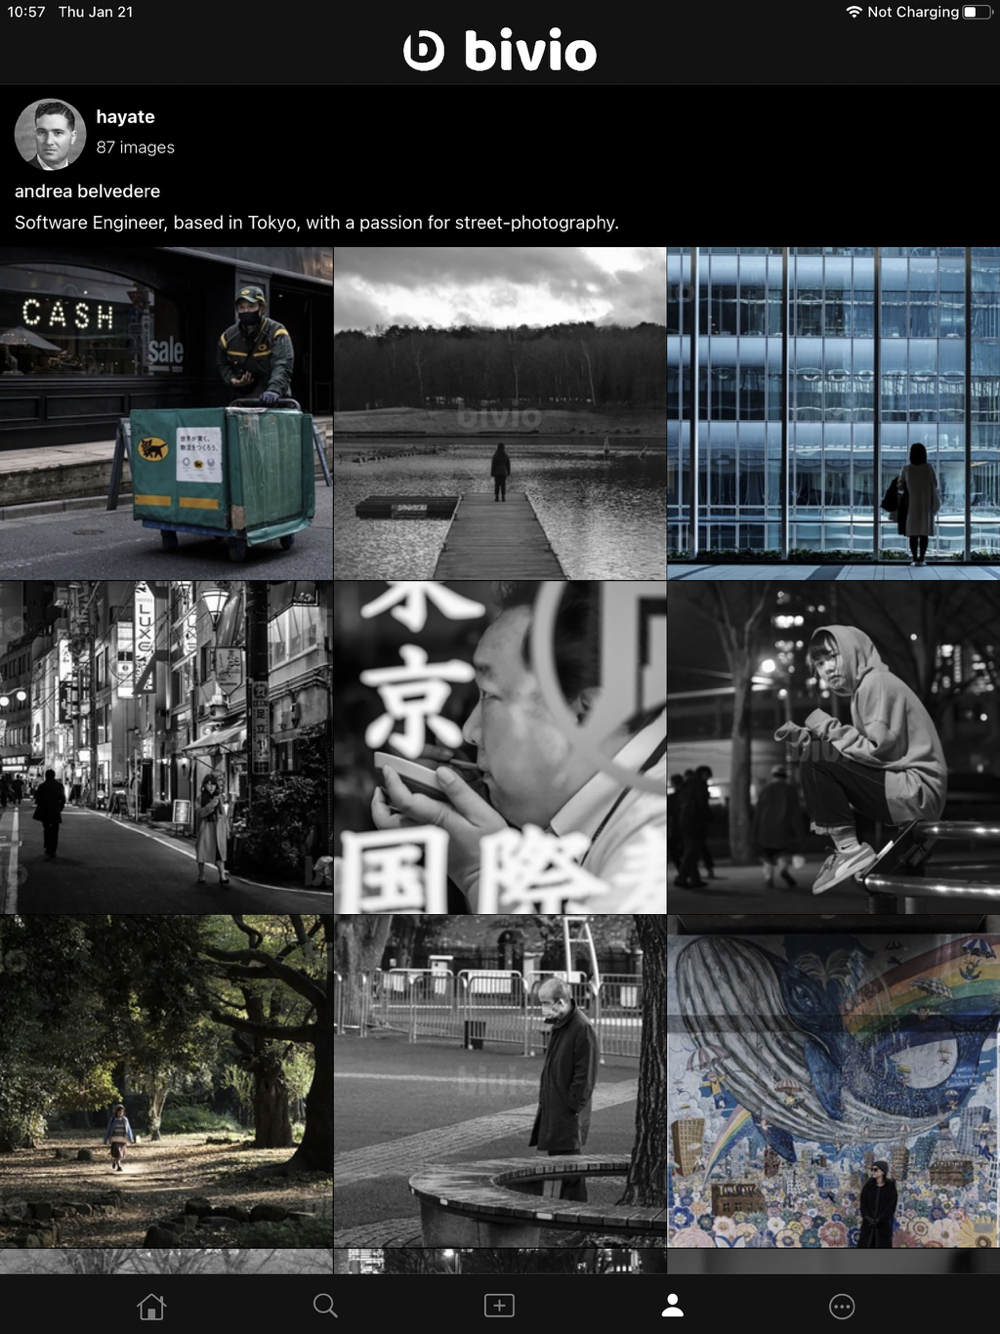The image size is (1000, 1334).
Task: Open the Search tab
Action: [x=325, y=1305]
